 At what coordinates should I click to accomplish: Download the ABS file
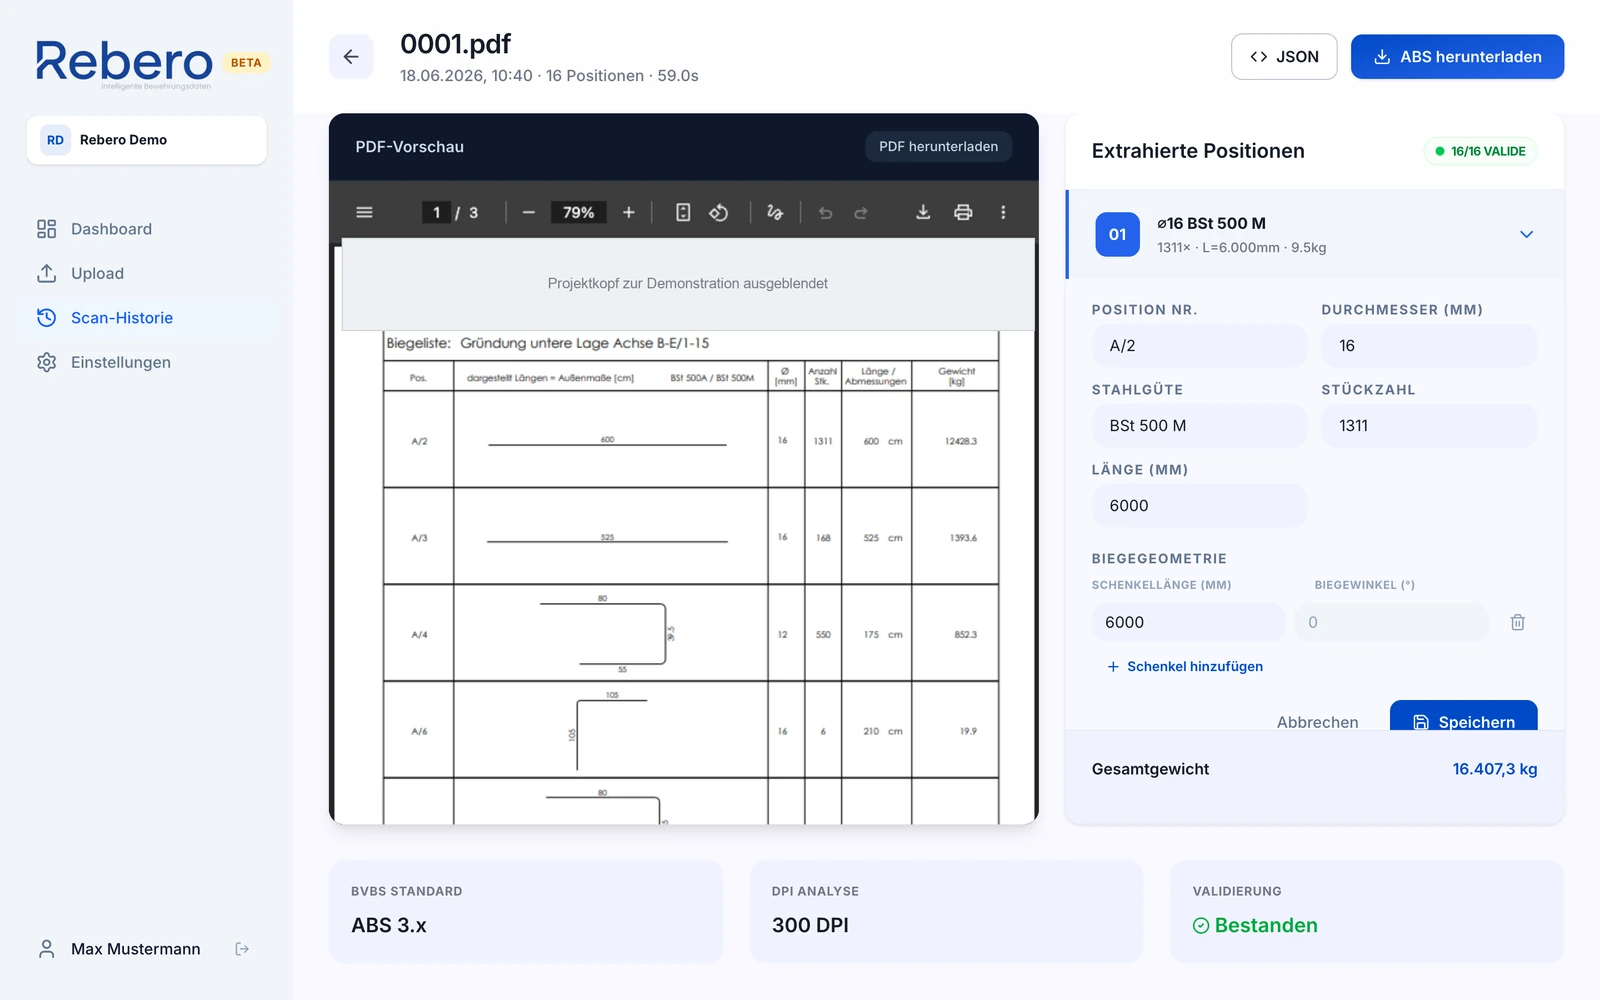[1457, 57]
